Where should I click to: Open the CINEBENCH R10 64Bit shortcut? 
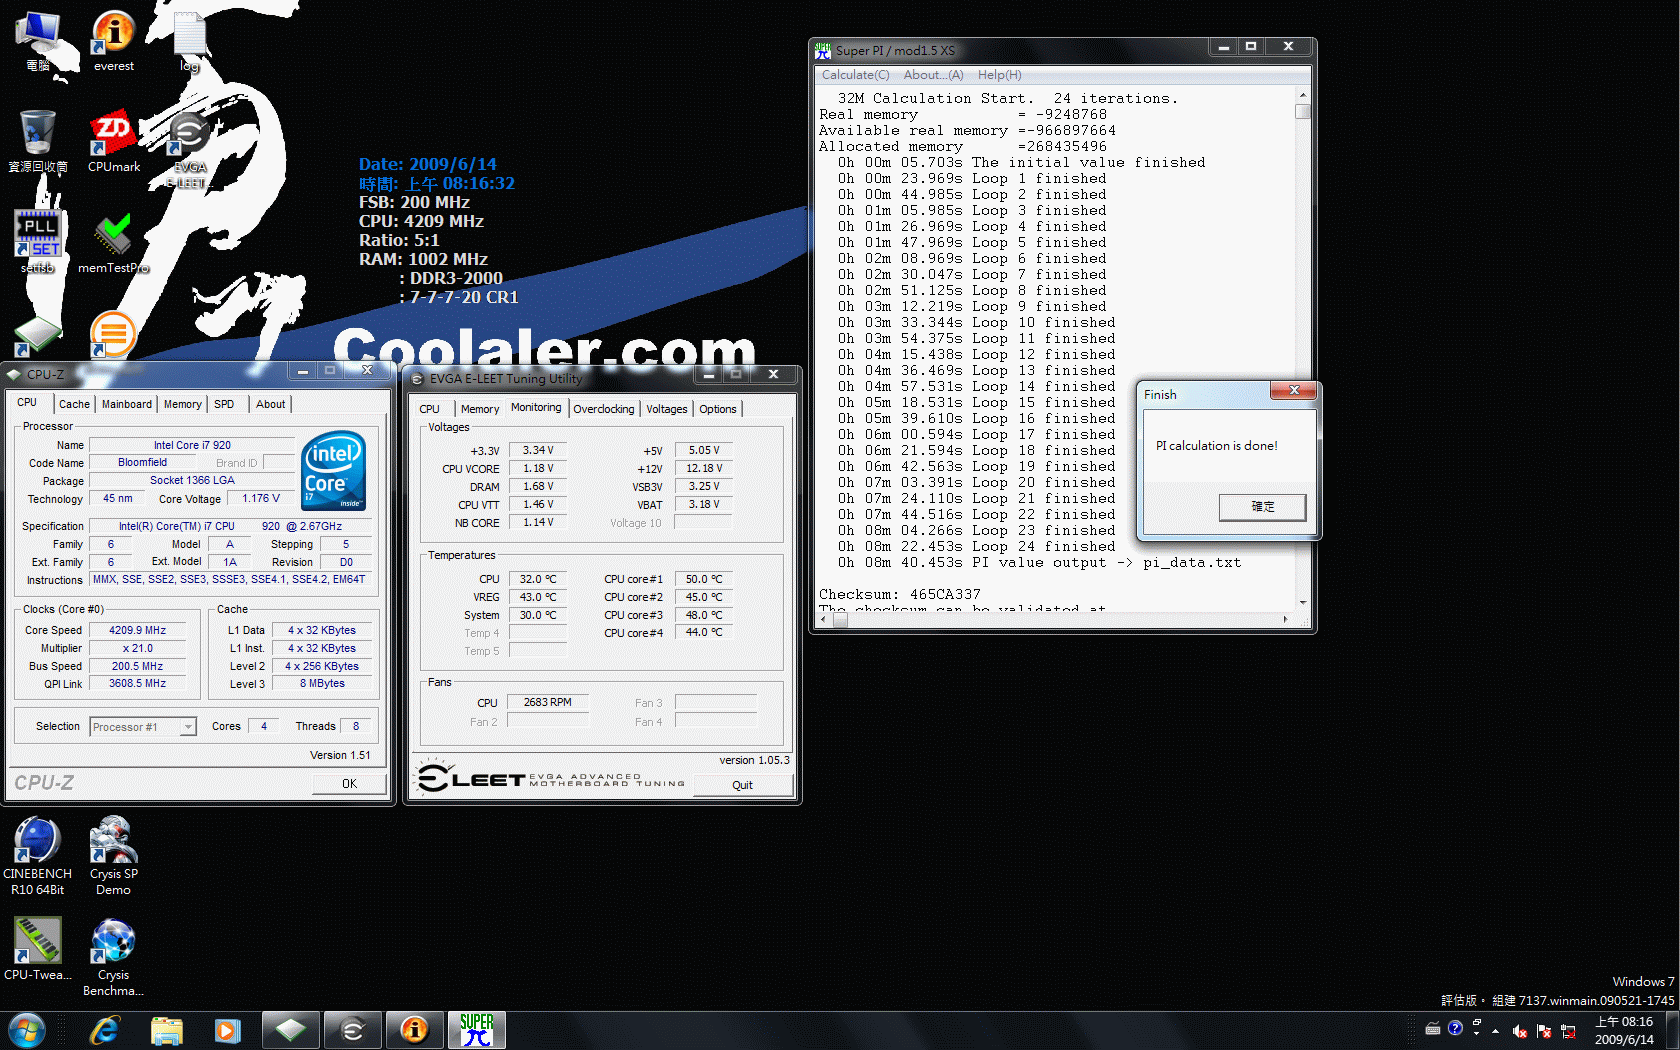tap(38, 856)
